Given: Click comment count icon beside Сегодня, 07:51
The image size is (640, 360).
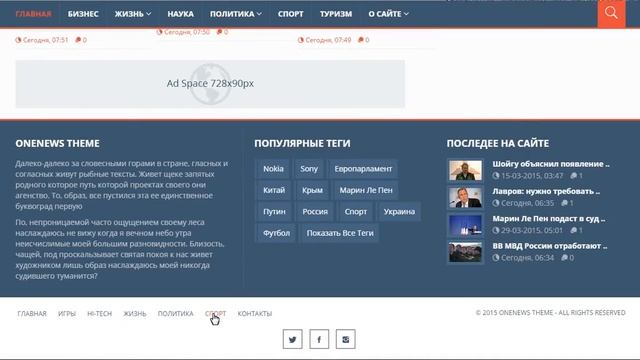Looking at the screenshot, I should click(78, 40).
